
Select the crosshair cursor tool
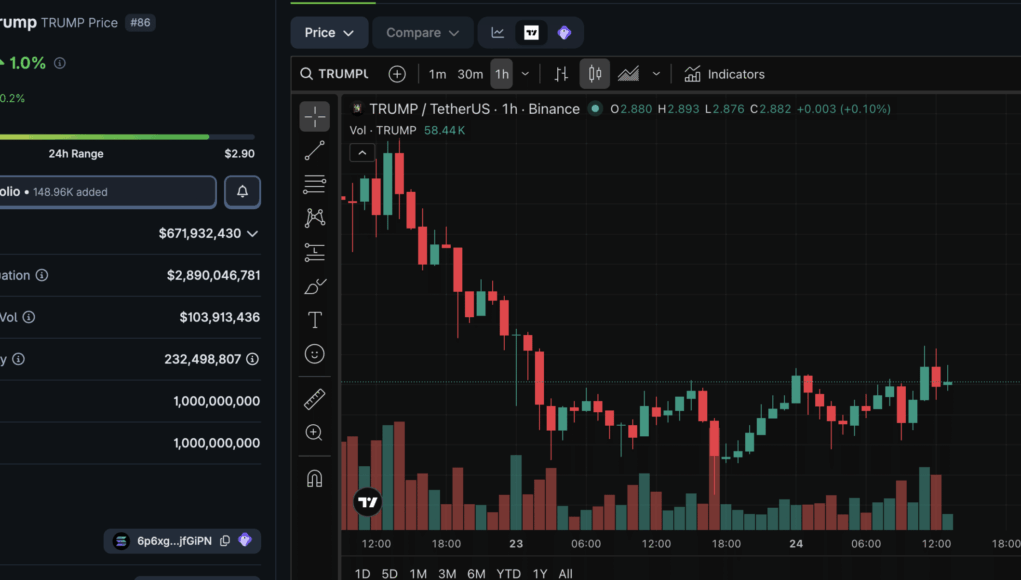(x=314, y=117)
